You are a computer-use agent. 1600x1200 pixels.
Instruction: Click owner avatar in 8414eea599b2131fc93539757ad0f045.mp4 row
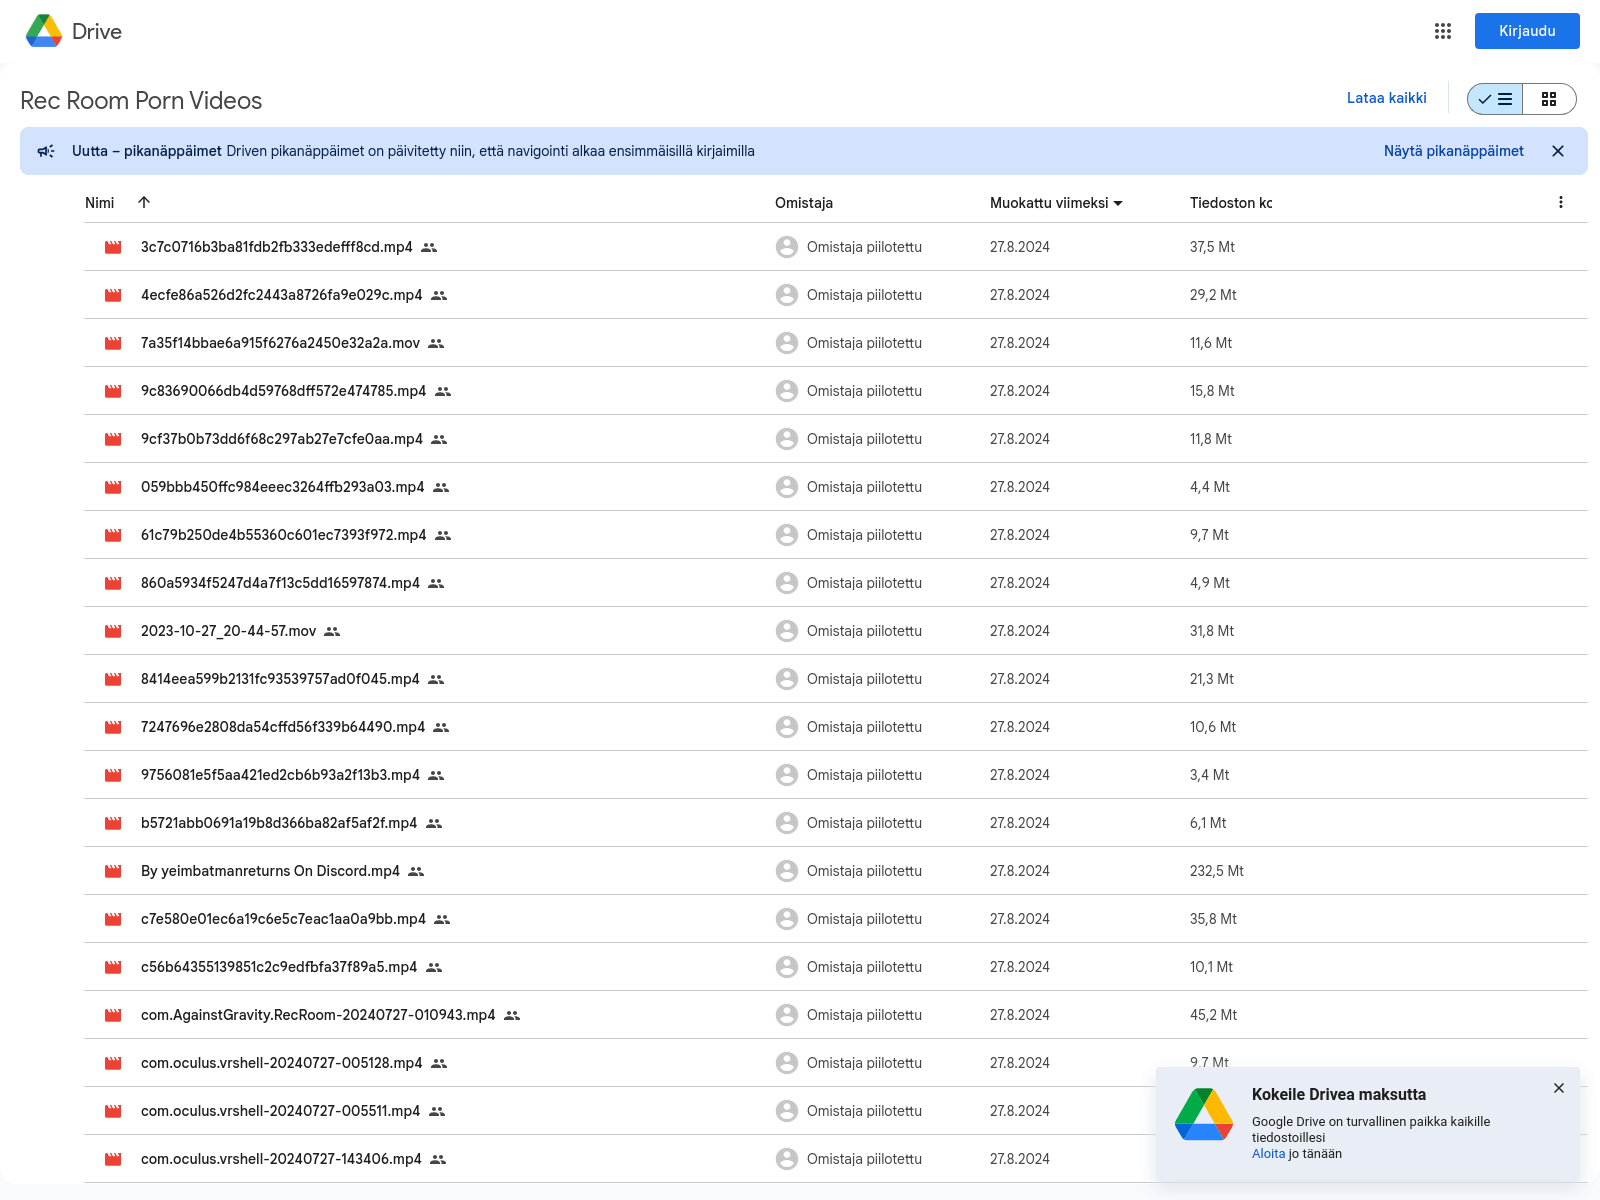point(787,679)
